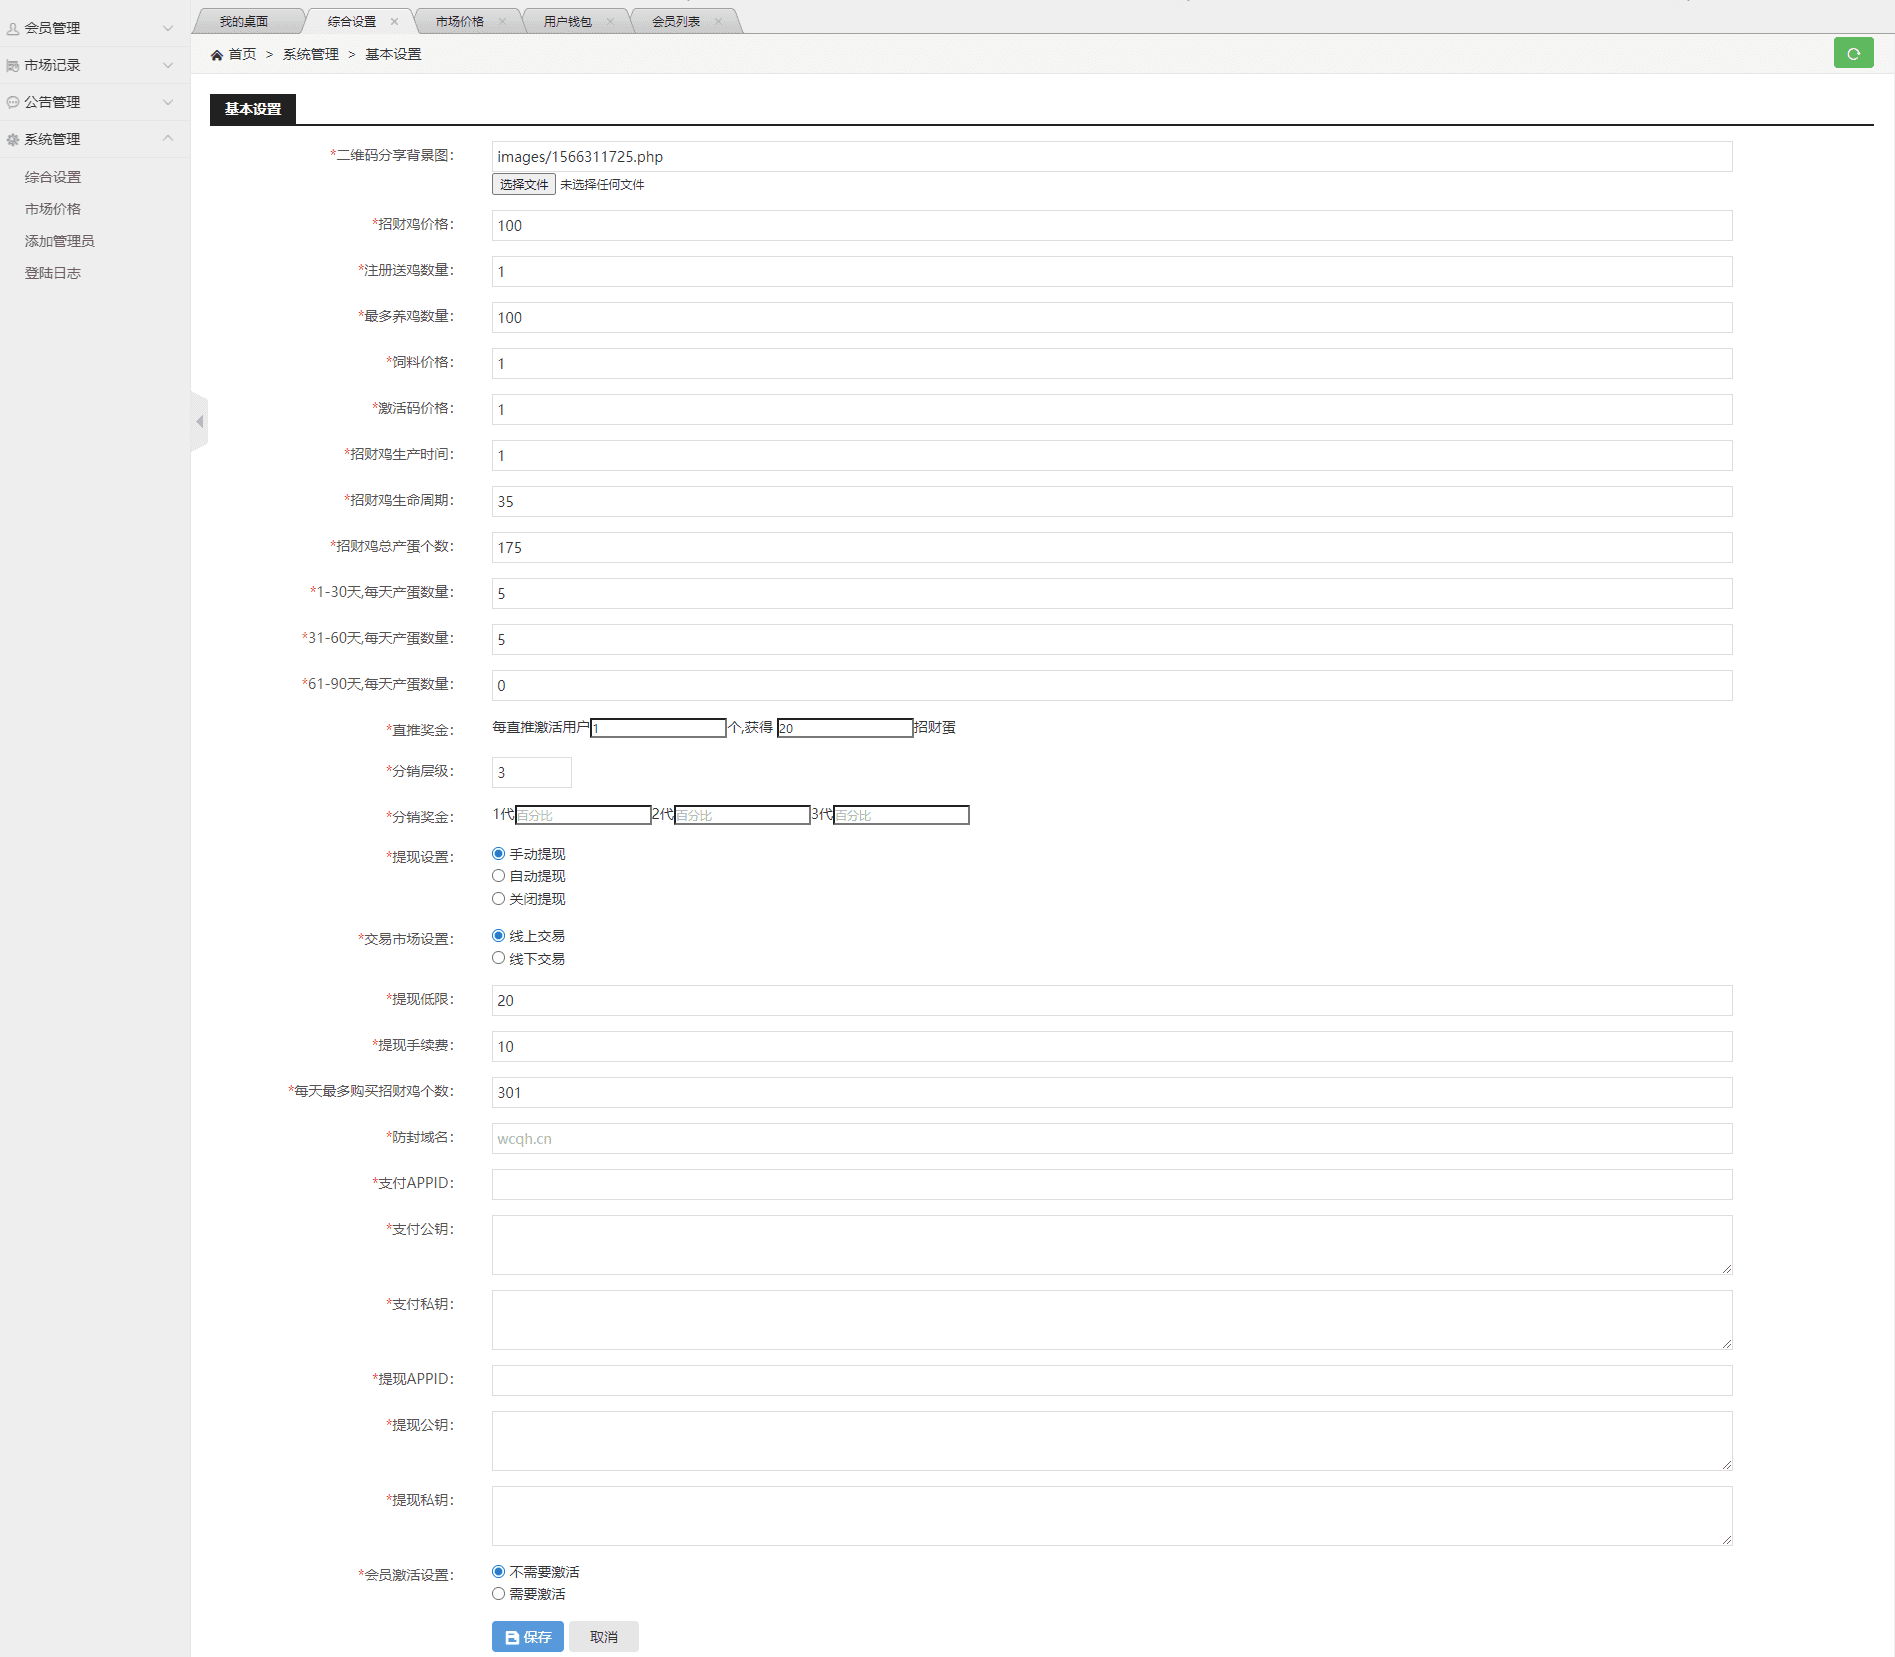Collapse the sidebar with the left arrow handle

(200, 422)
